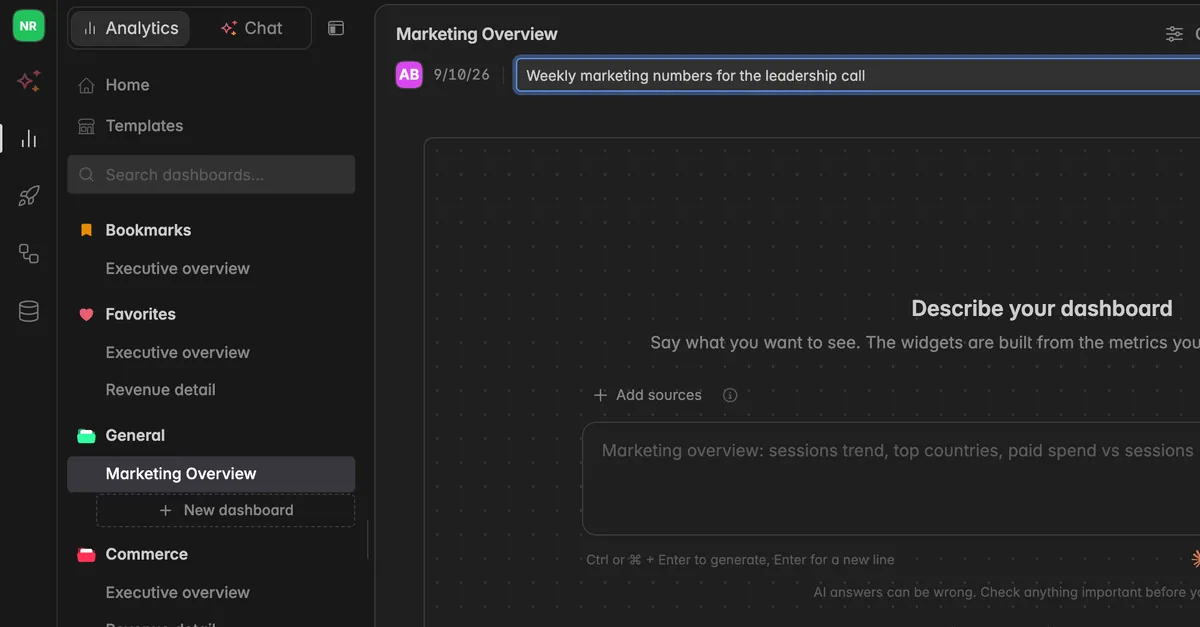
Task: Click the info icon beside Add sources
Action: (730, 395)
